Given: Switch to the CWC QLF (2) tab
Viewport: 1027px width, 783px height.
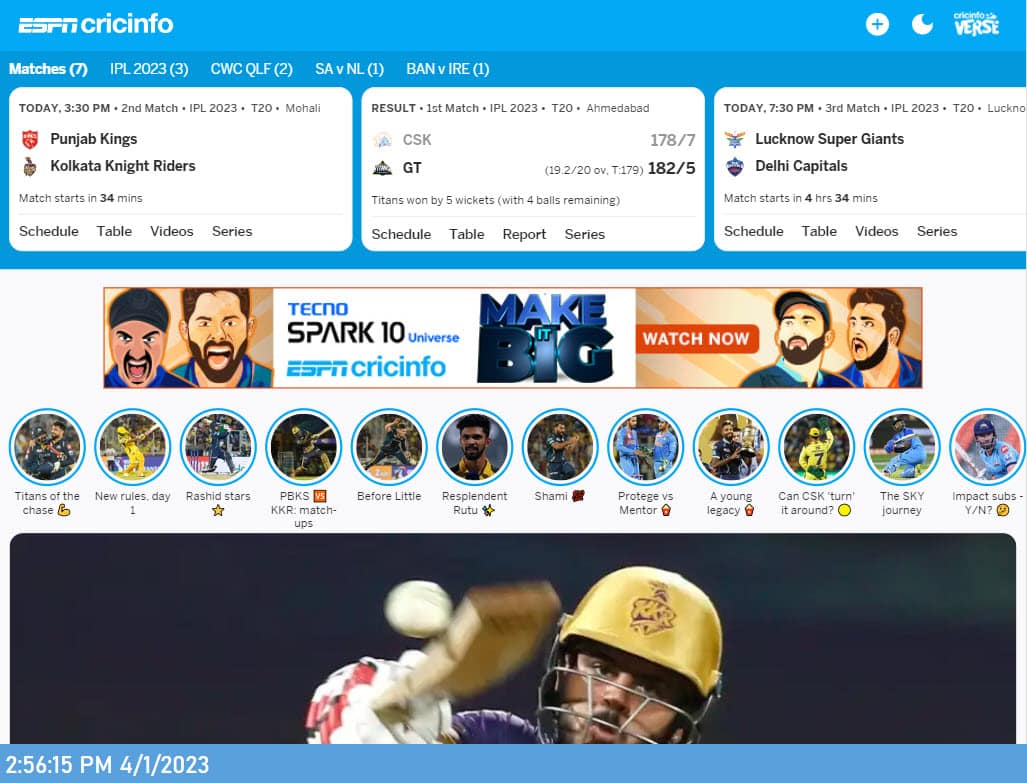Looking at the screenshot, I should click(x=251, y=69).
